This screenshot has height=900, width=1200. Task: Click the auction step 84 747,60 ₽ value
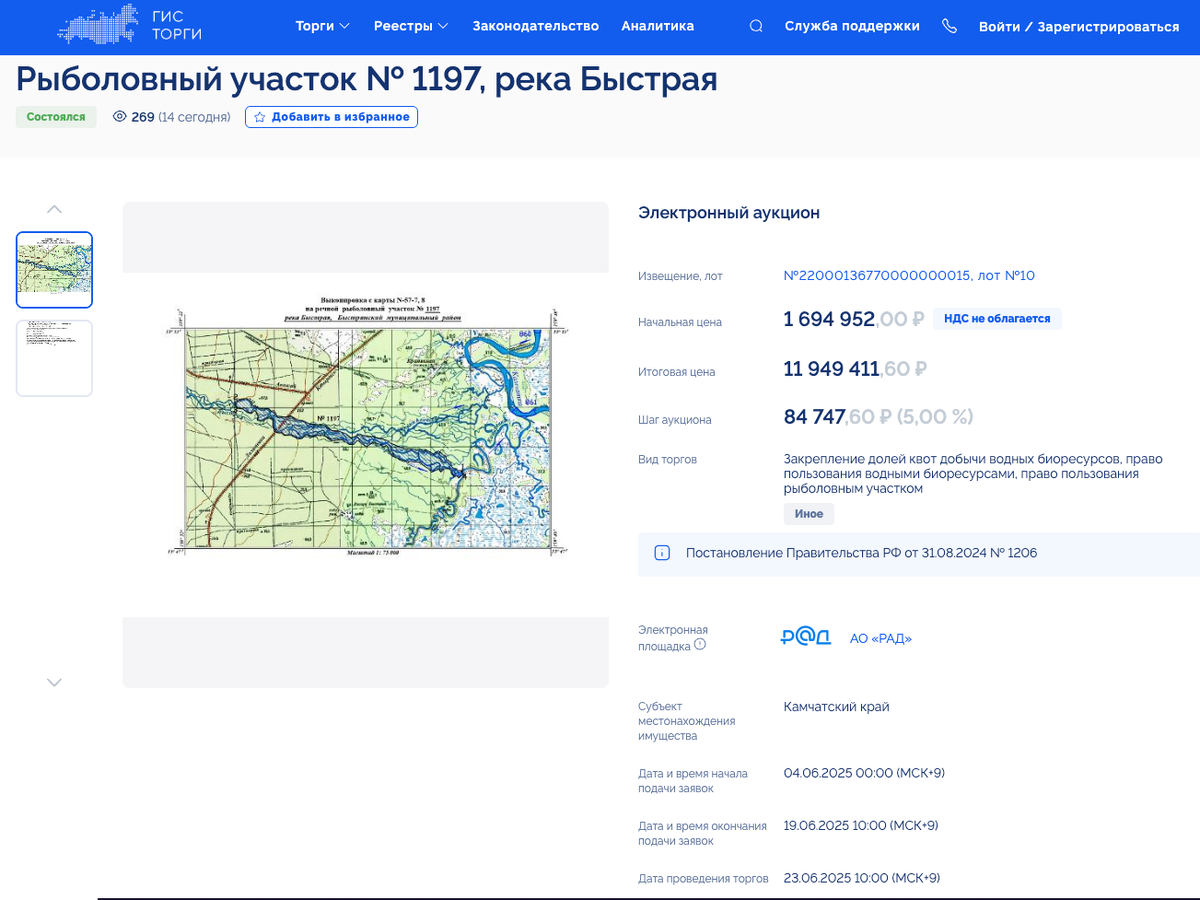878,417
